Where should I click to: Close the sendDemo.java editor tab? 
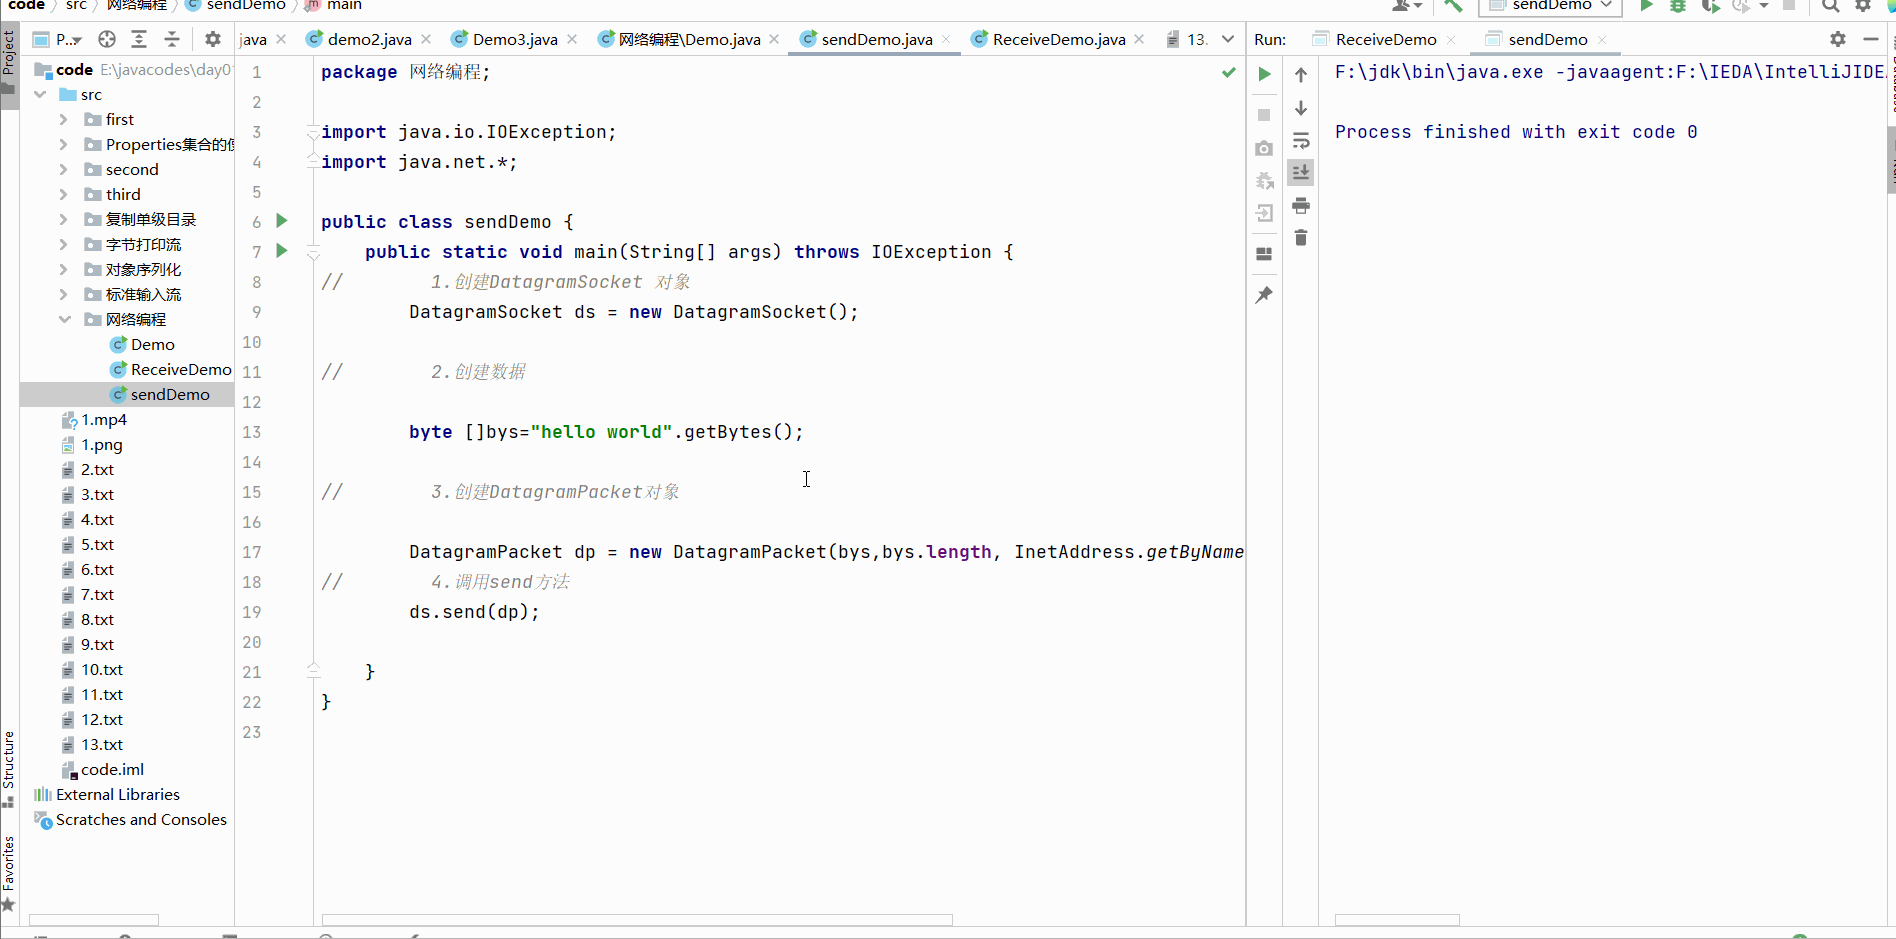(x=946, y=39)
